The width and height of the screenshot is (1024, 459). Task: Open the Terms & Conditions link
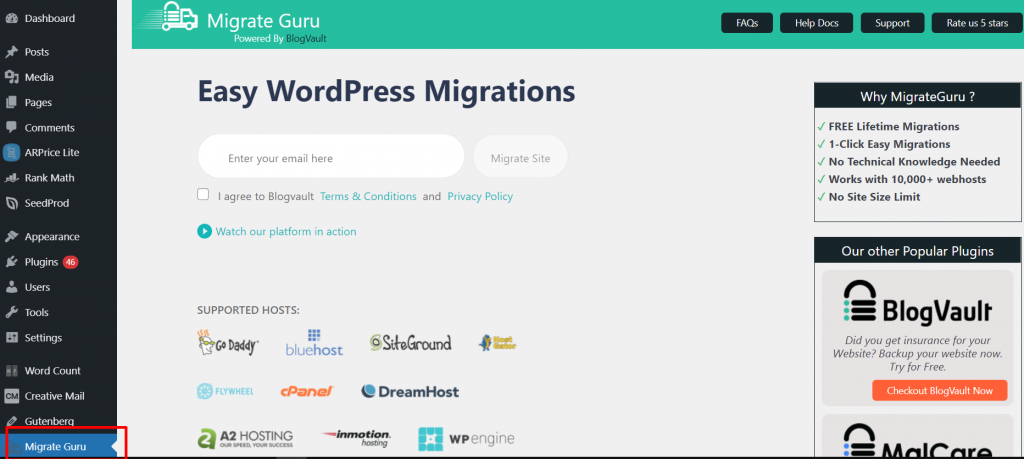click(368, 196)
